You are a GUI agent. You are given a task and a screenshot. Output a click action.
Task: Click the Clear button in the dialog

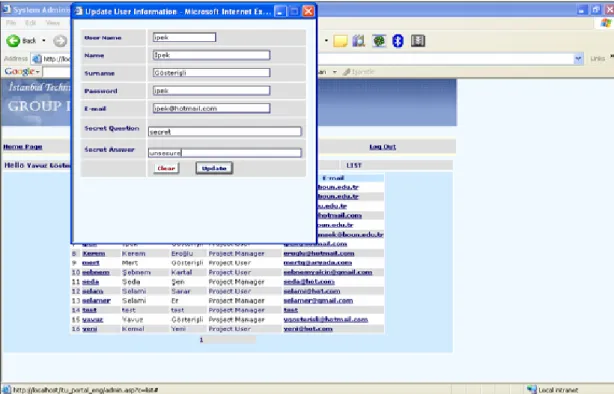[x=166, y=168]
